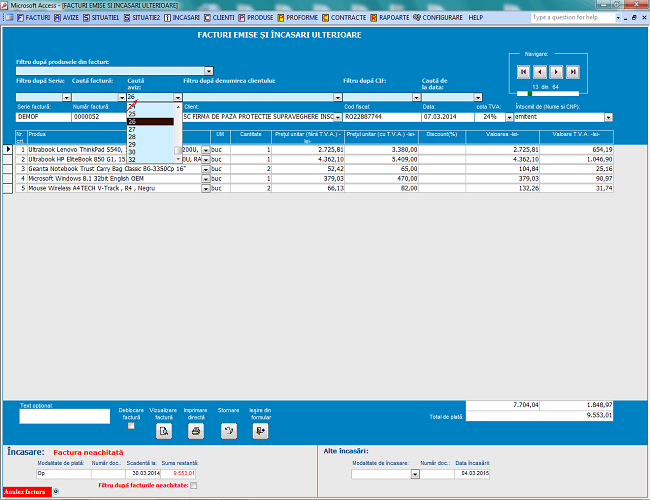Open cota TVA 24% dropdown

pos(509,117)
